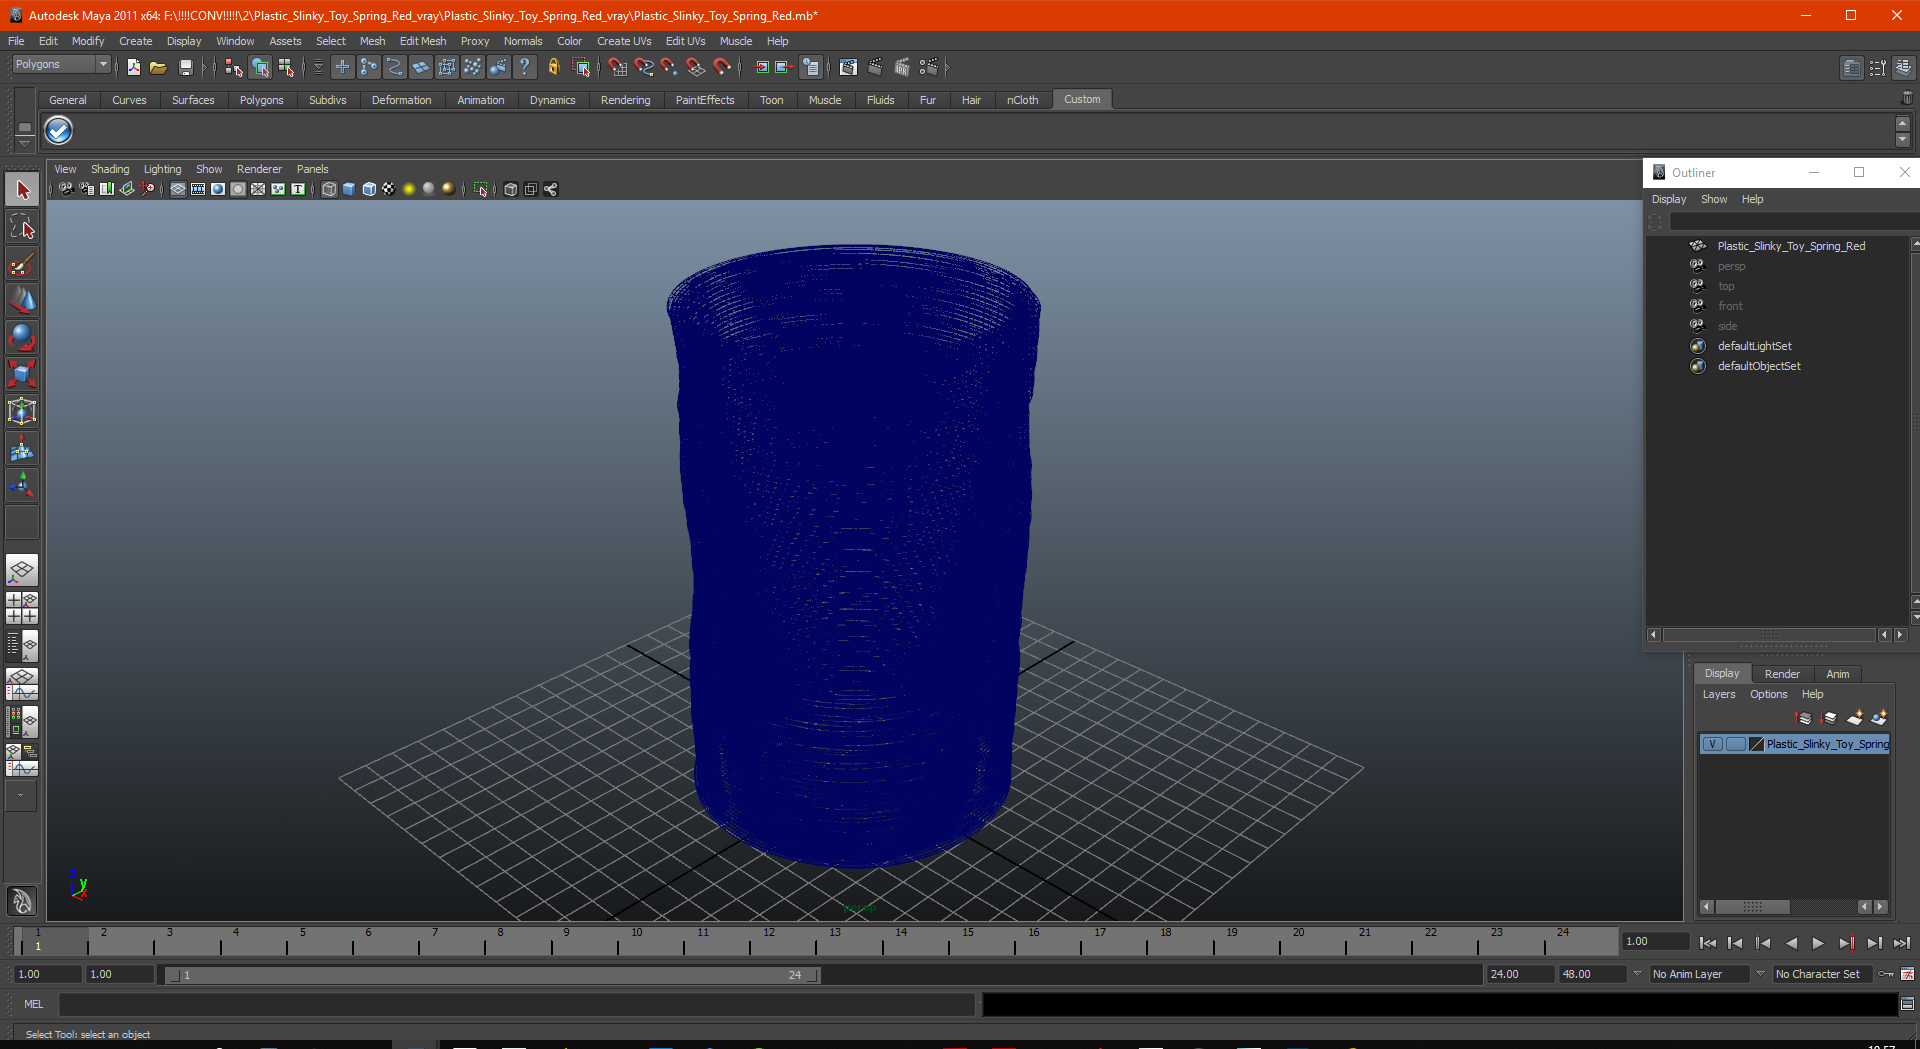Open layer editor Options menu
This screenshot has width=1920, height=1049.
[x=1768, y=694]
